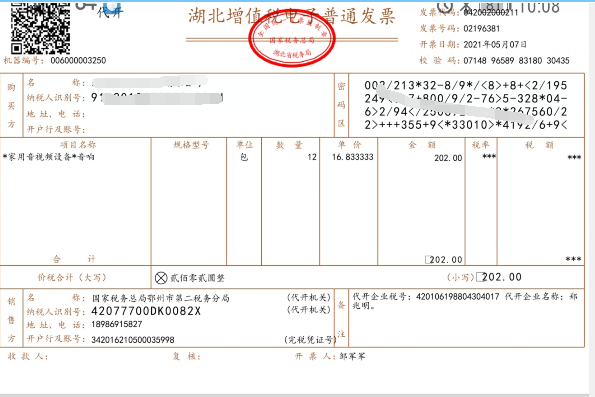Click the 合计 total row label
Image resolution: width=595 pixels, height=397 pixels.
[x=74, y=259]
